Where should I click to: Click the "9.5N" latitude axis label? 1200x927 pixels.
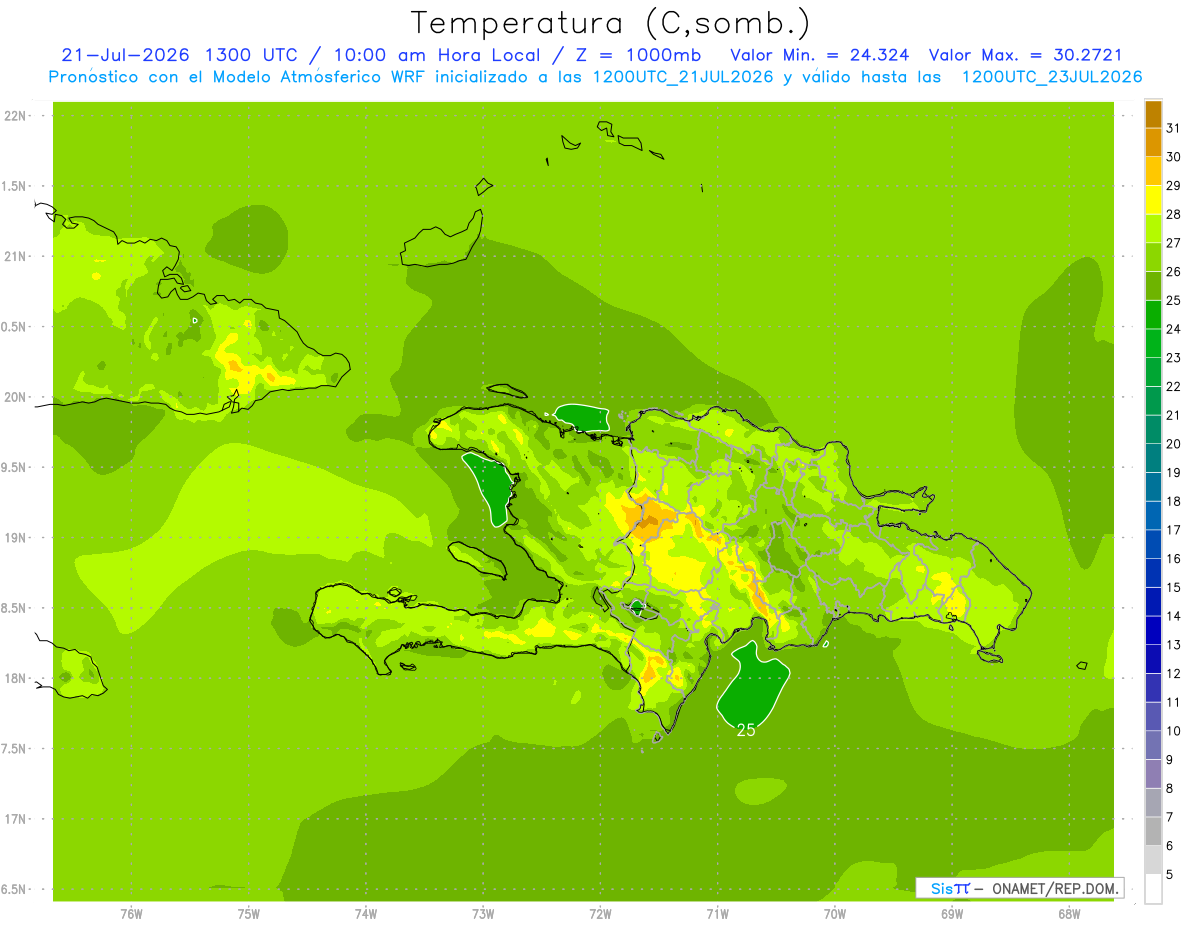pyautogui.click(x=15, y=468)
